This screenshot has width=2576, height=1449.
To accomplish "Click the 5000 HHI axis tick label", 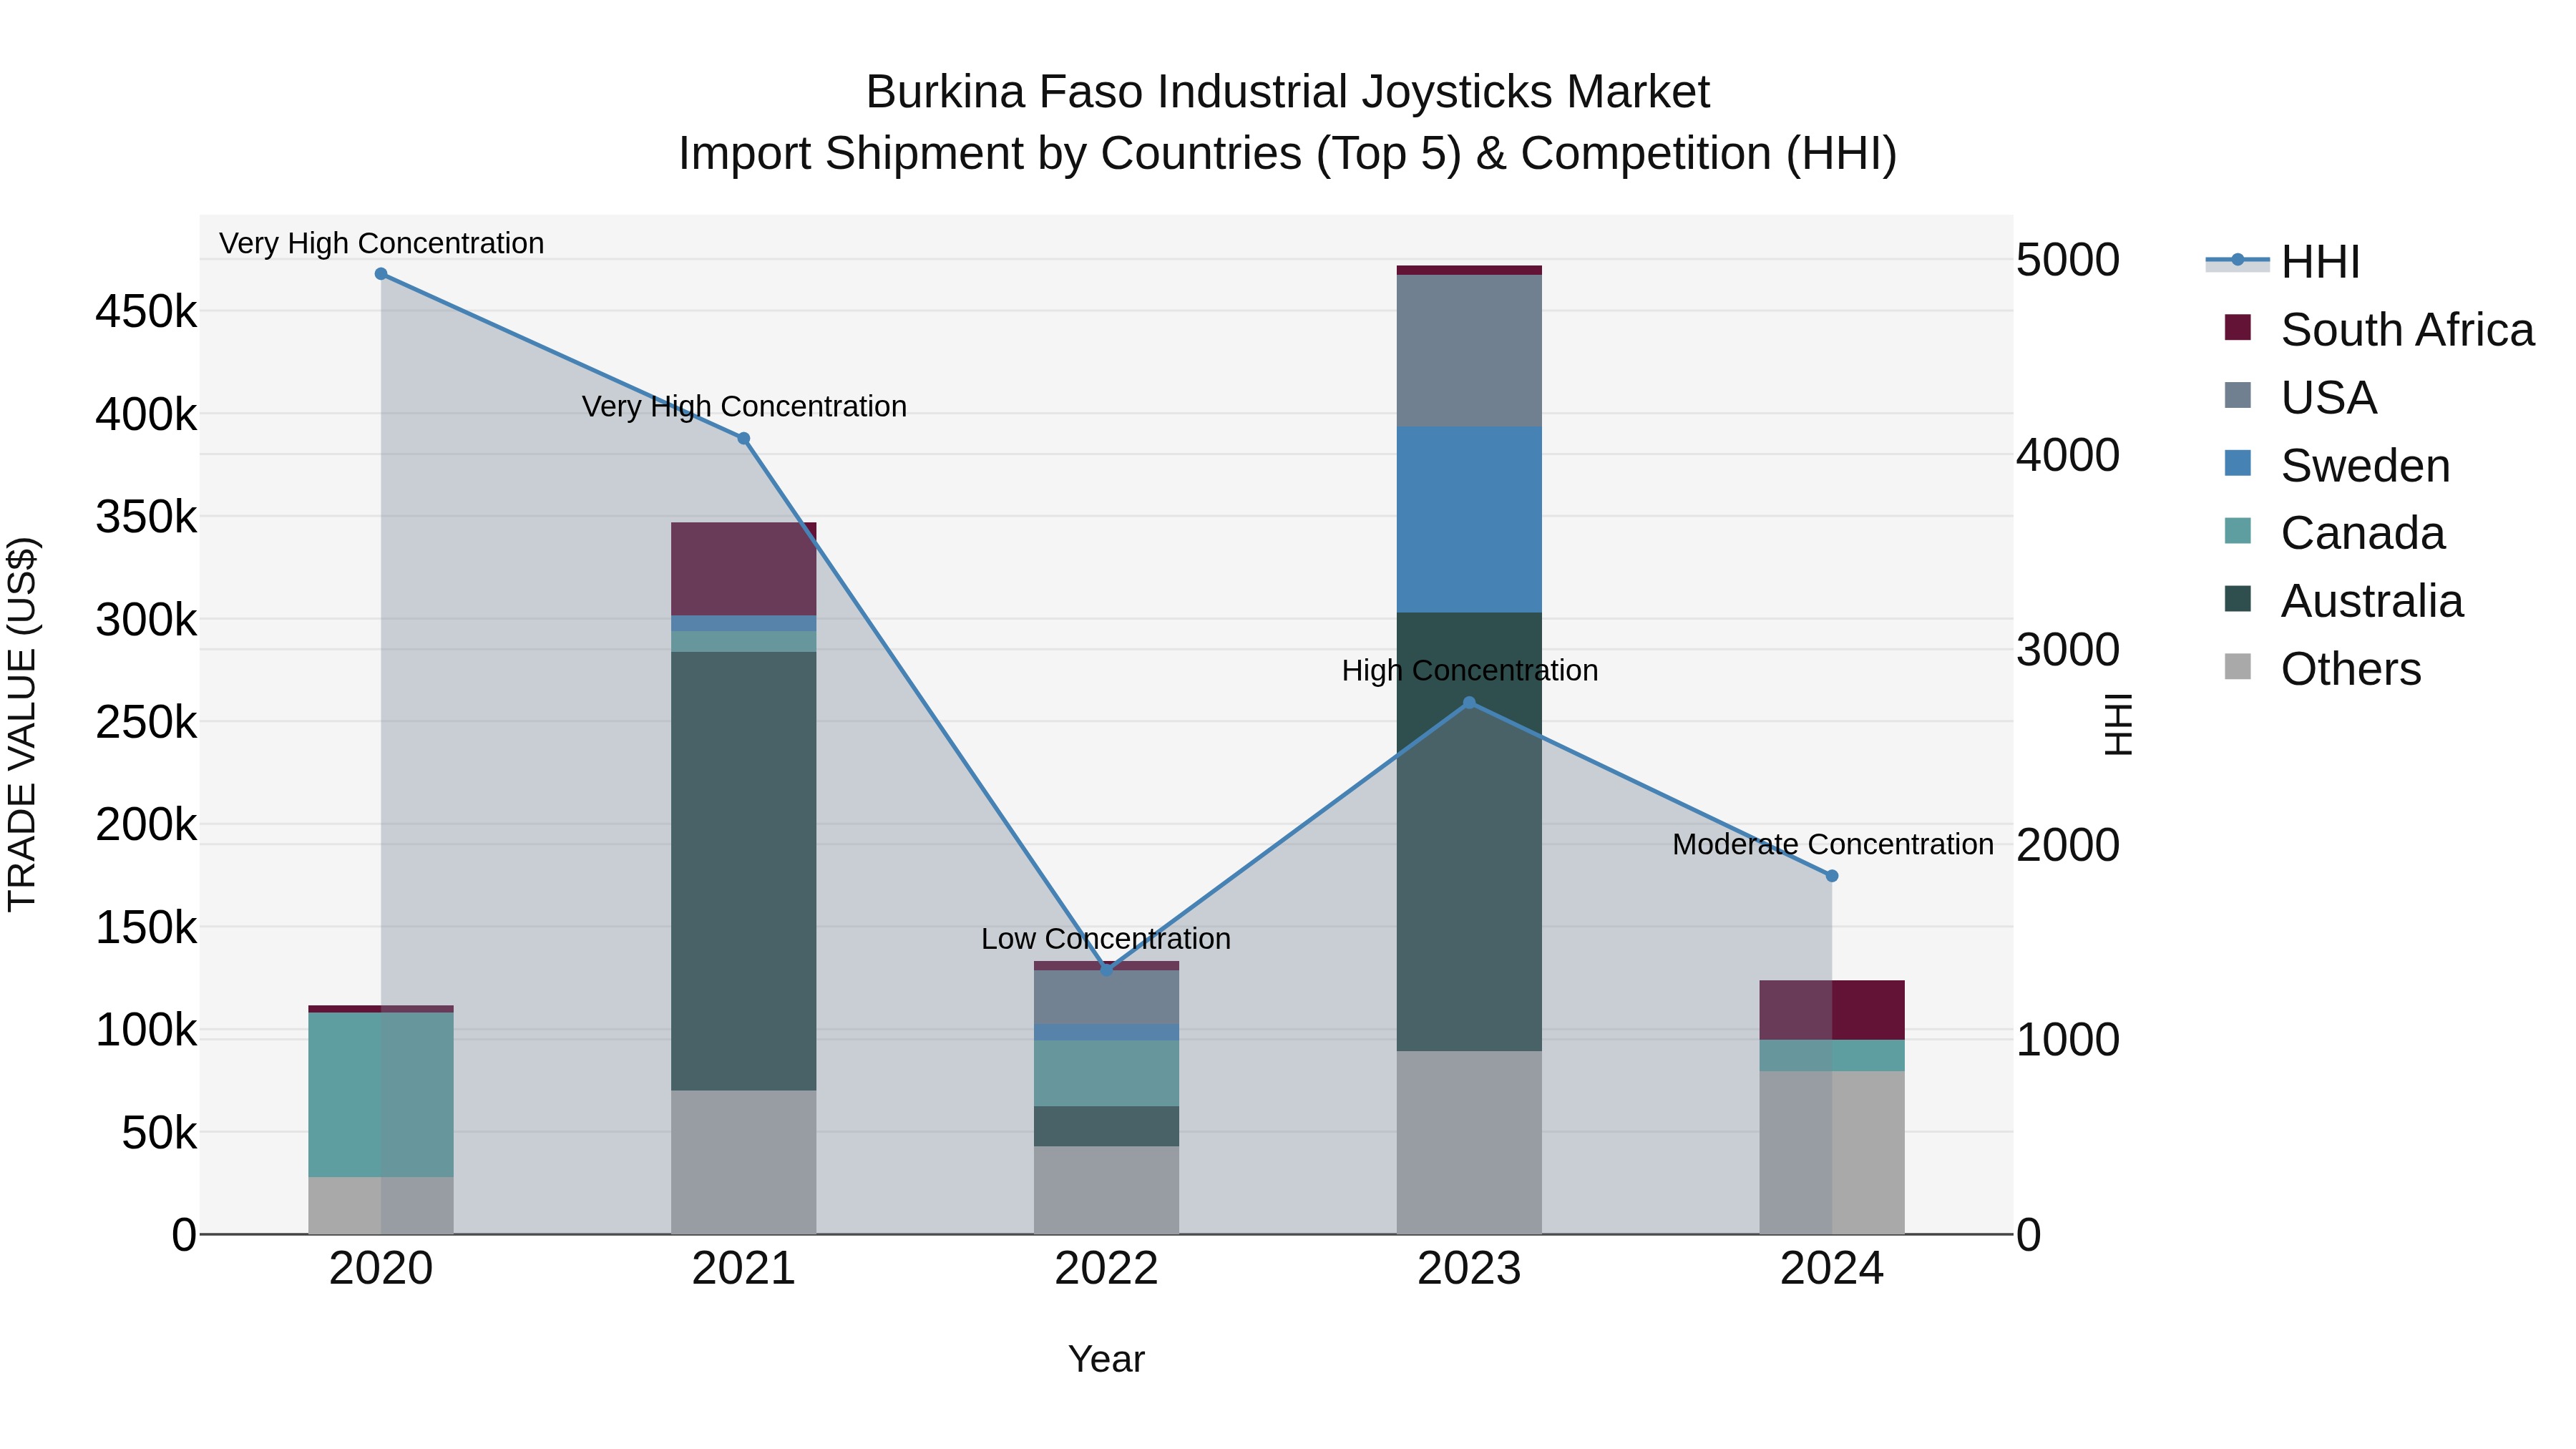I will 2068,260.
